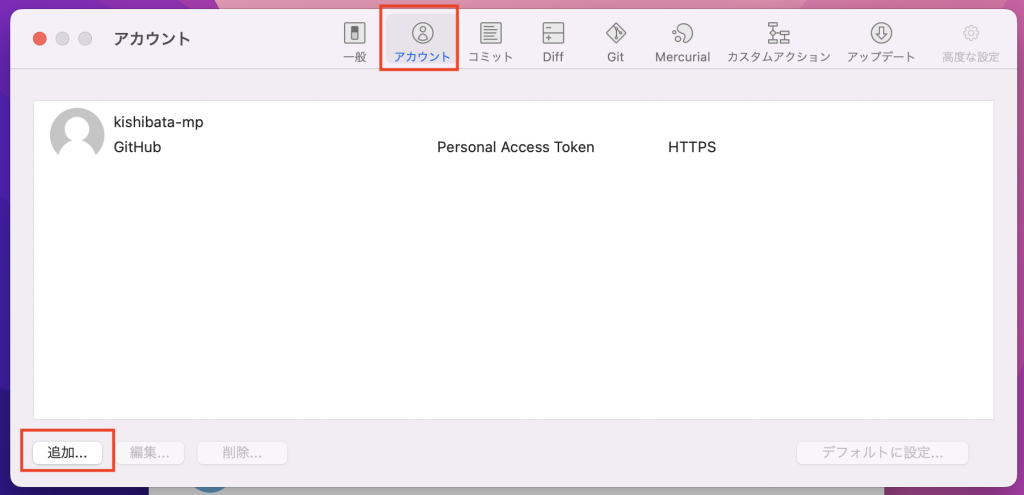This screenshot has width=1024, height=495.
Task: Open the 一般 general preferences tab
Action: 355,42
